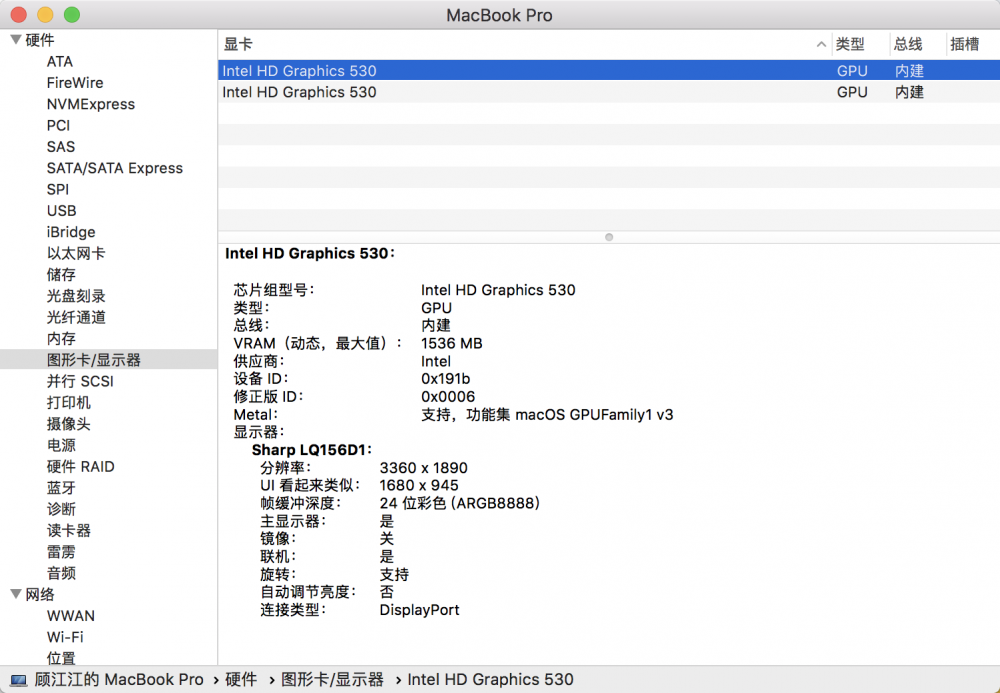Open 电源 in the sidebar
1000x693 pixels.
click(61, 445)
